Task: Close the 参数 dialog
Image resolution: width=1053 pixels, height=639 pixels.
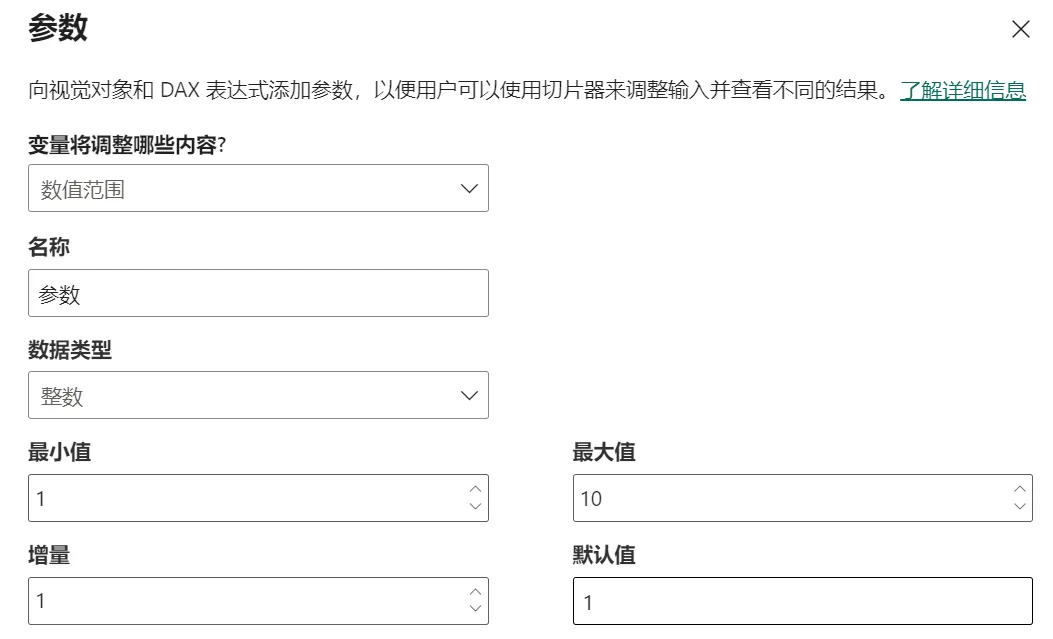Action: click(1020, 29)
